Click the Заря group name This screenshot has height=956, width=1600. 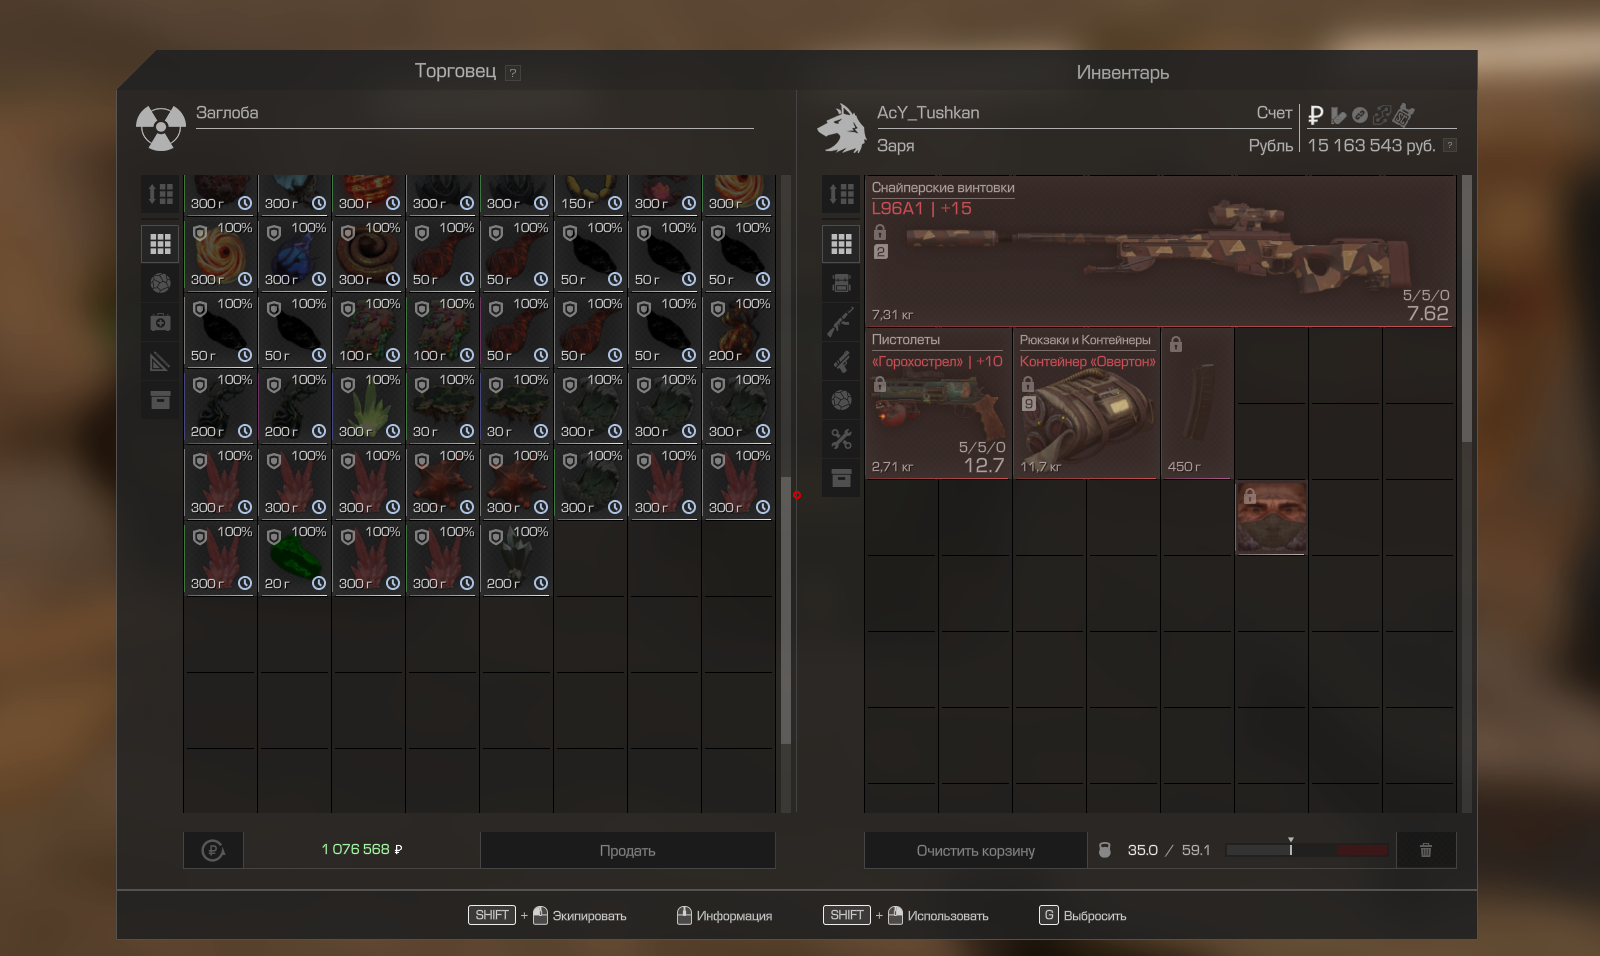pos(896,146)
